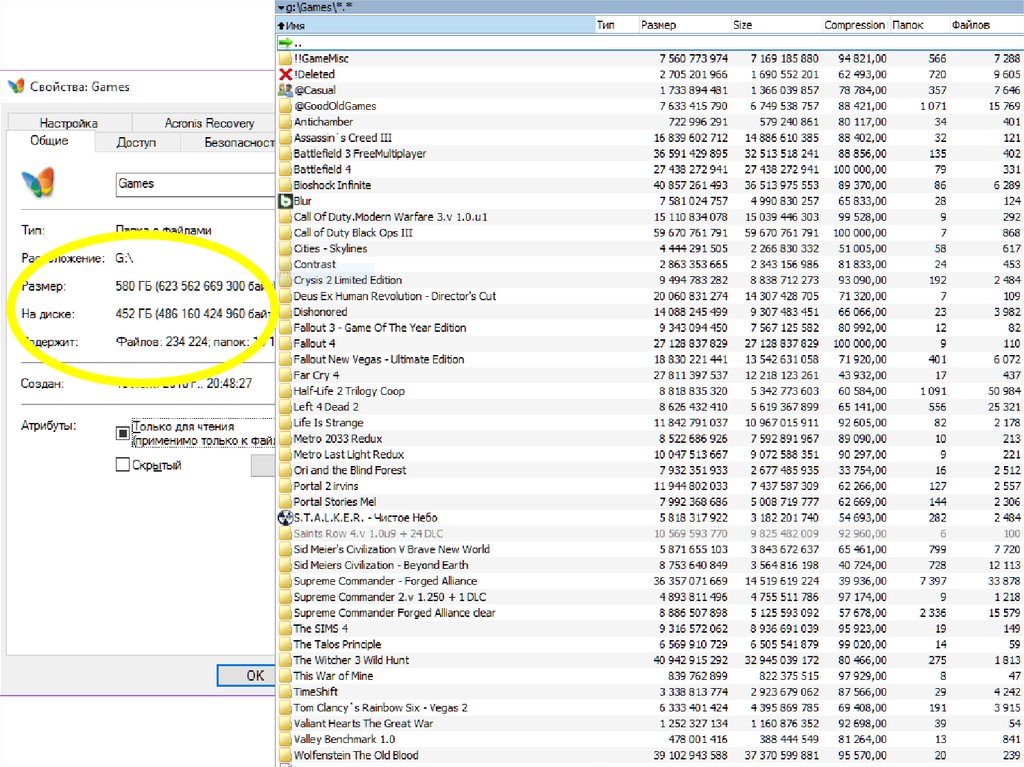Screen dimensions: 1024x767
Task: Click the green parent directory arrow
Action: (x=285, y=43)
